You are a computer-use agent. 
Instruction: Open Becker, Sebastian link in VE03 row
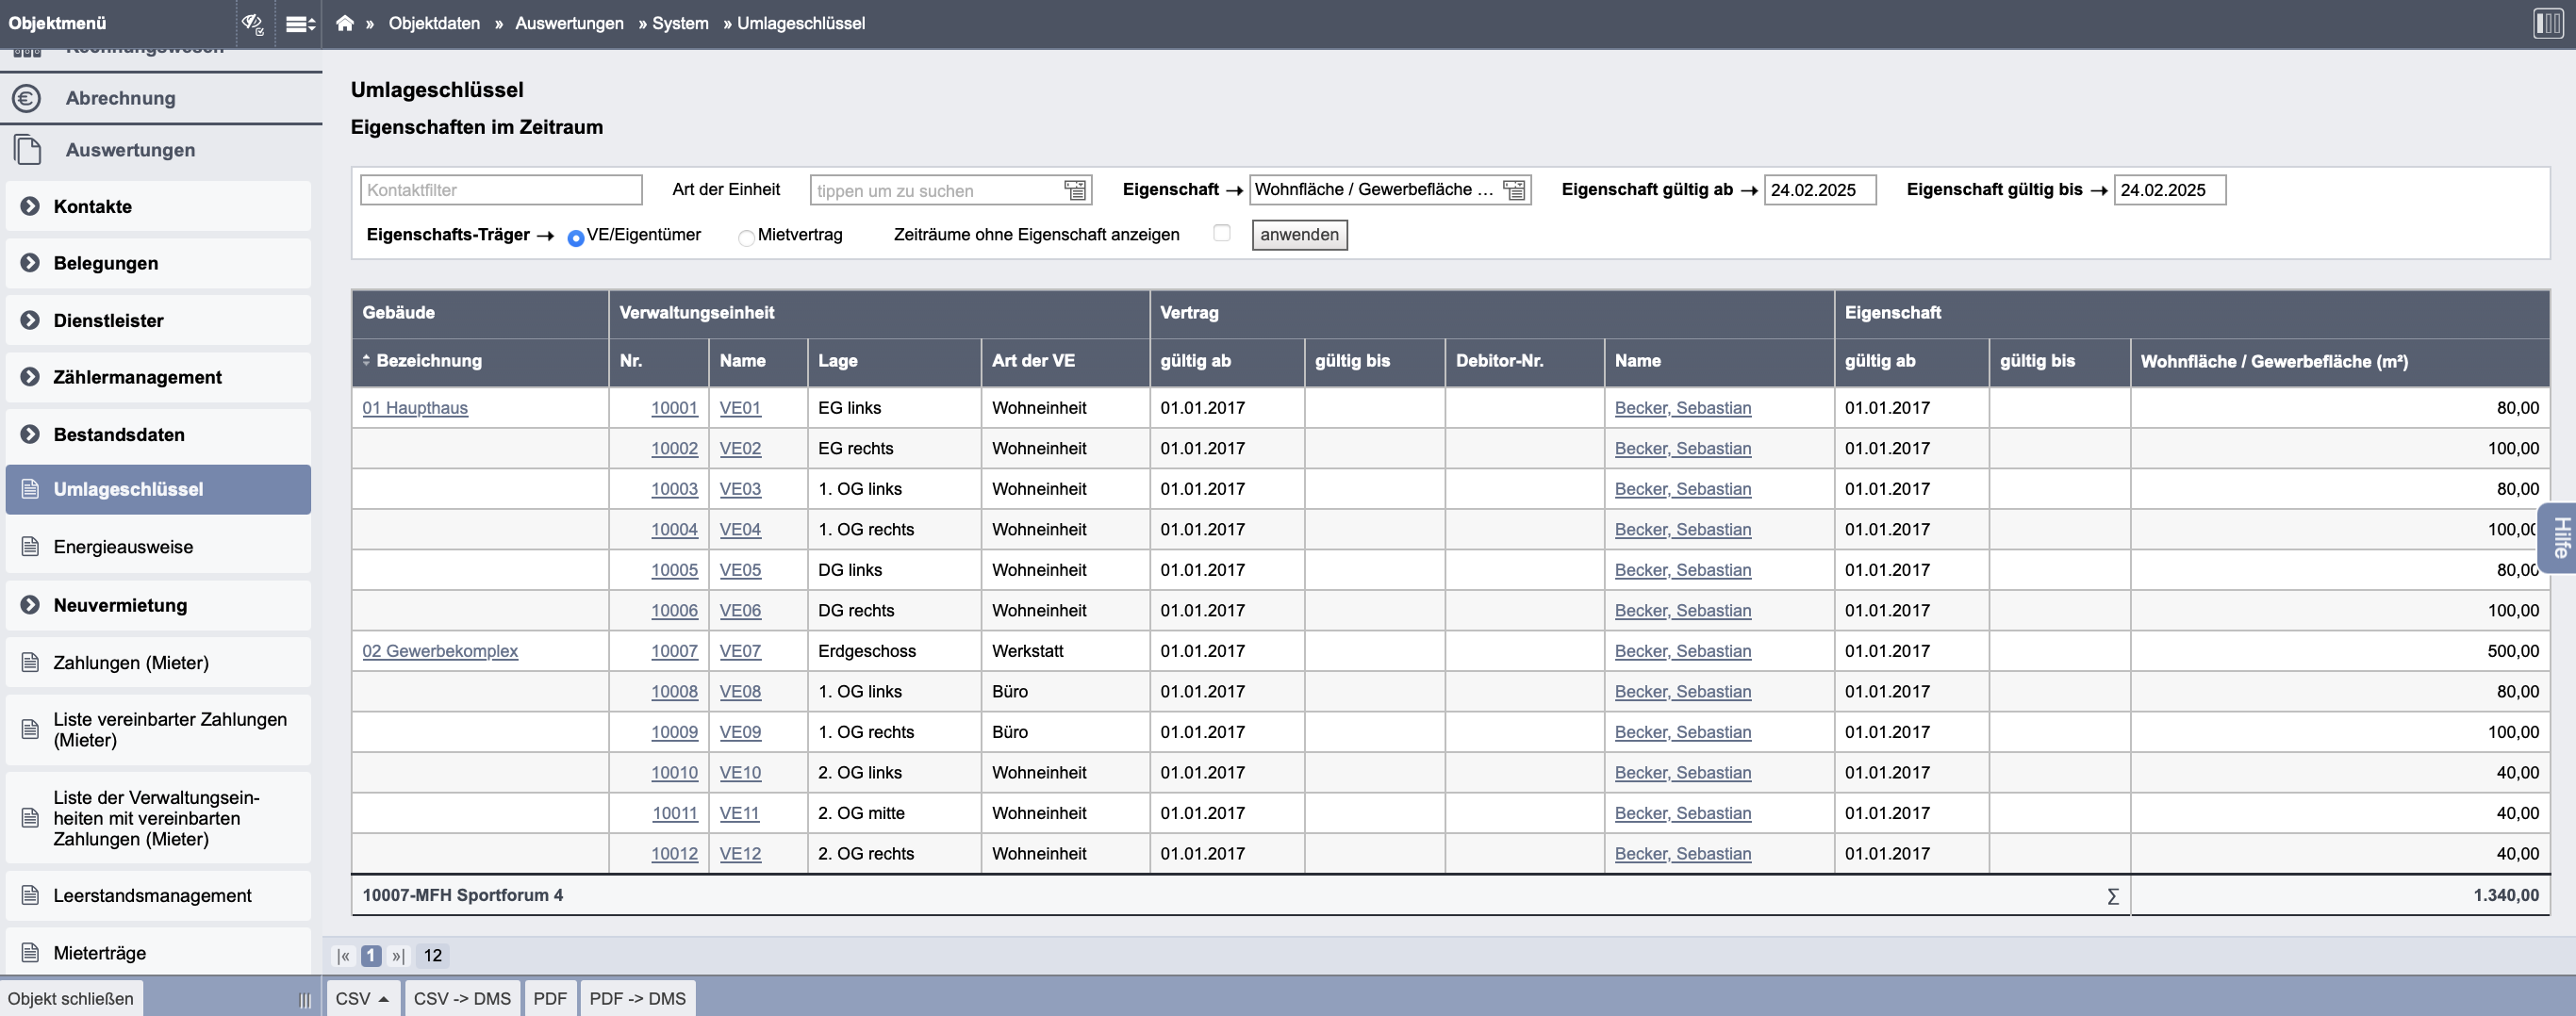pos(1683,489)
